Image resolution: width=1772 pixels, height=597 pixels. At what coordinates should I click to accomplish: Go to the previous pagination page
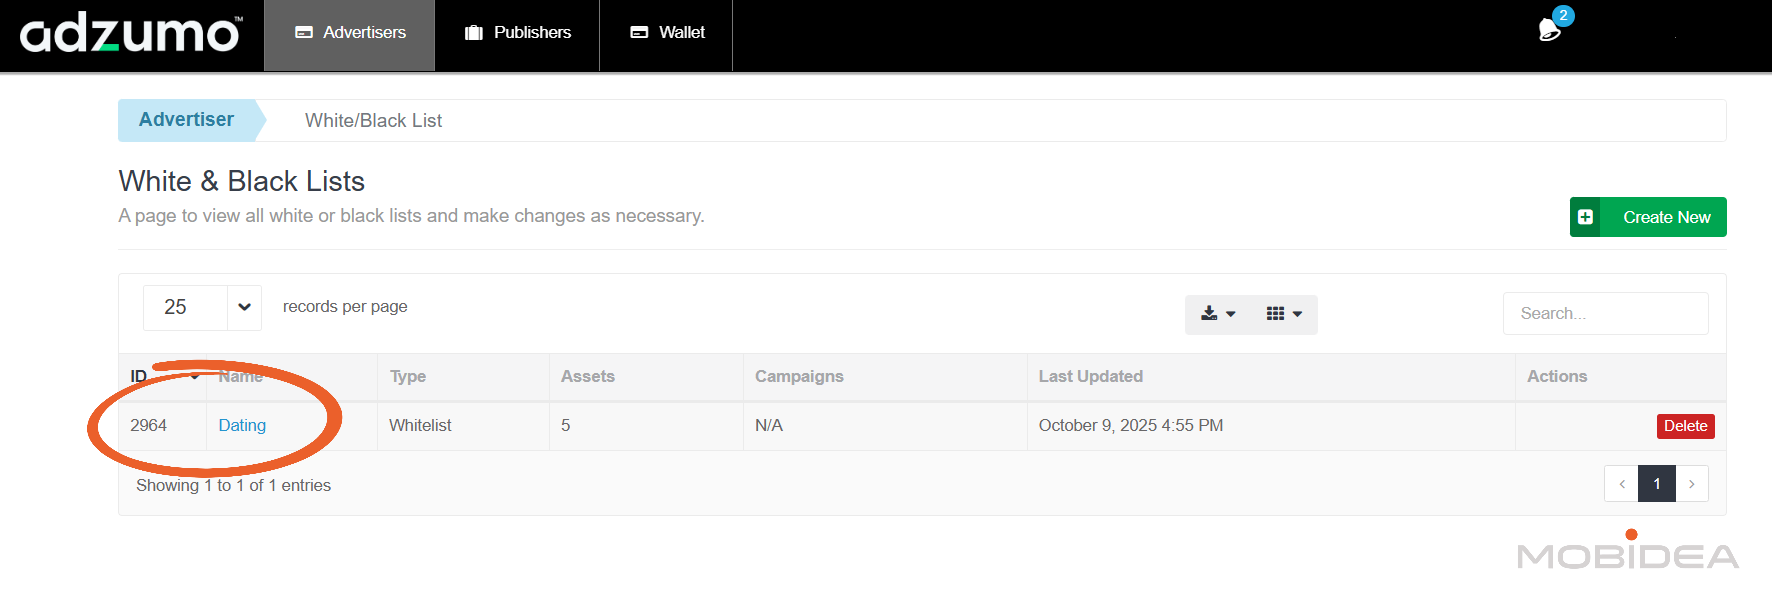point(1621,484)
